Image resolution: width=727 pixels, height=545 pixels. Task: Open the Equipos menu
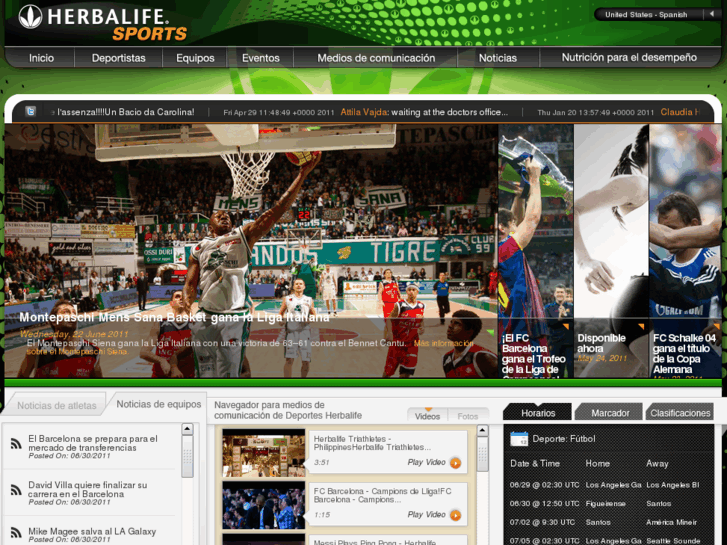(195, 58)
